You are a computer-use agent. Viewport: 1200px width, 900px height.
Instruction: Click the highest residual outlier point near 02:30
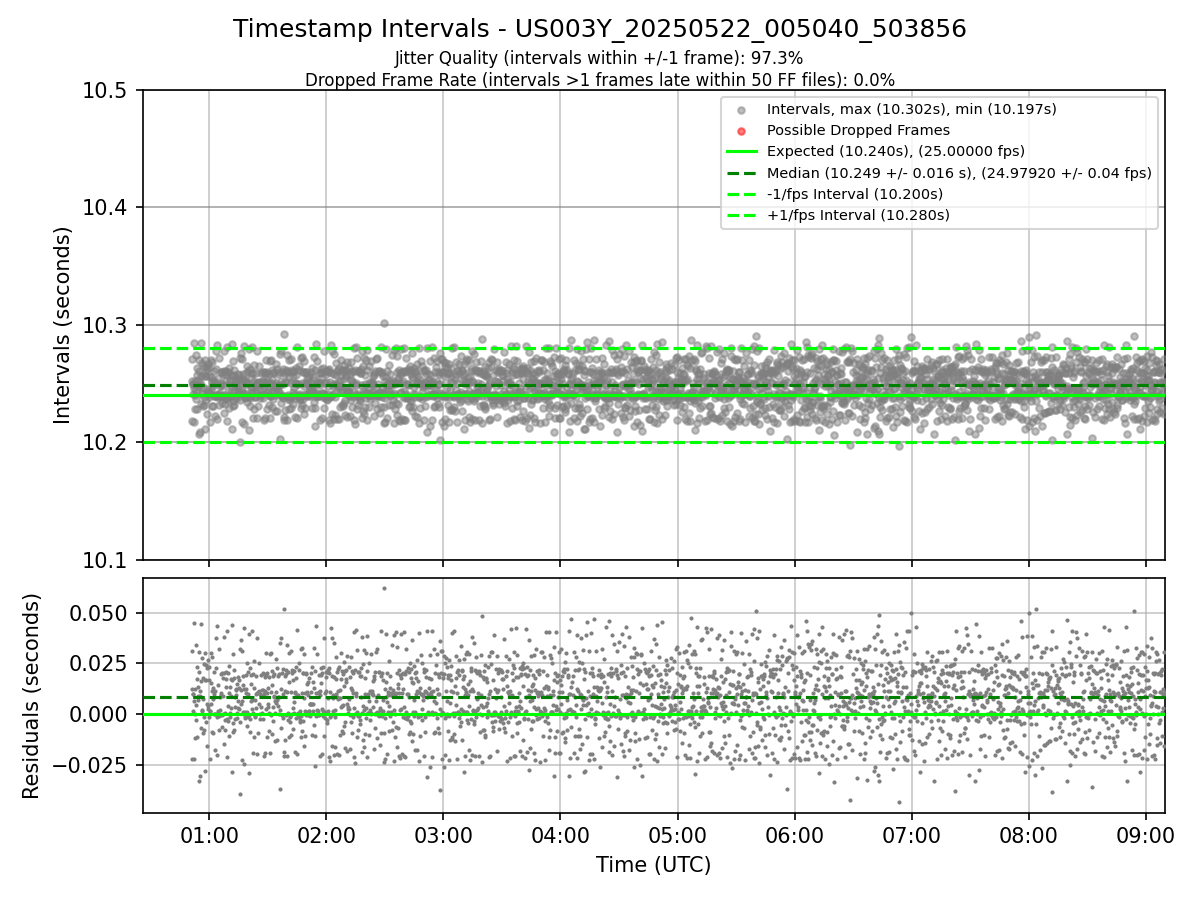click(384, 588)
